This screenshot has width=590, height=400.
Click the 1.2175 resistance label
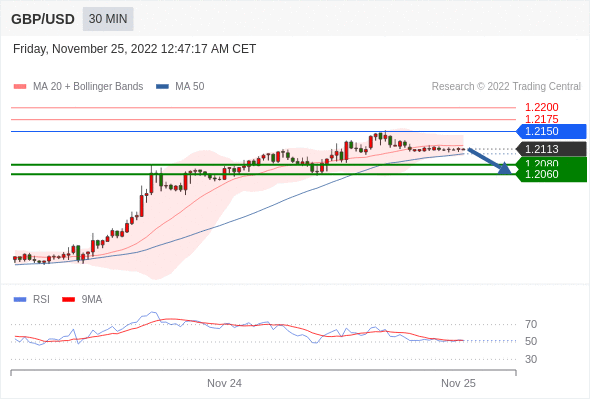[541, 119]
